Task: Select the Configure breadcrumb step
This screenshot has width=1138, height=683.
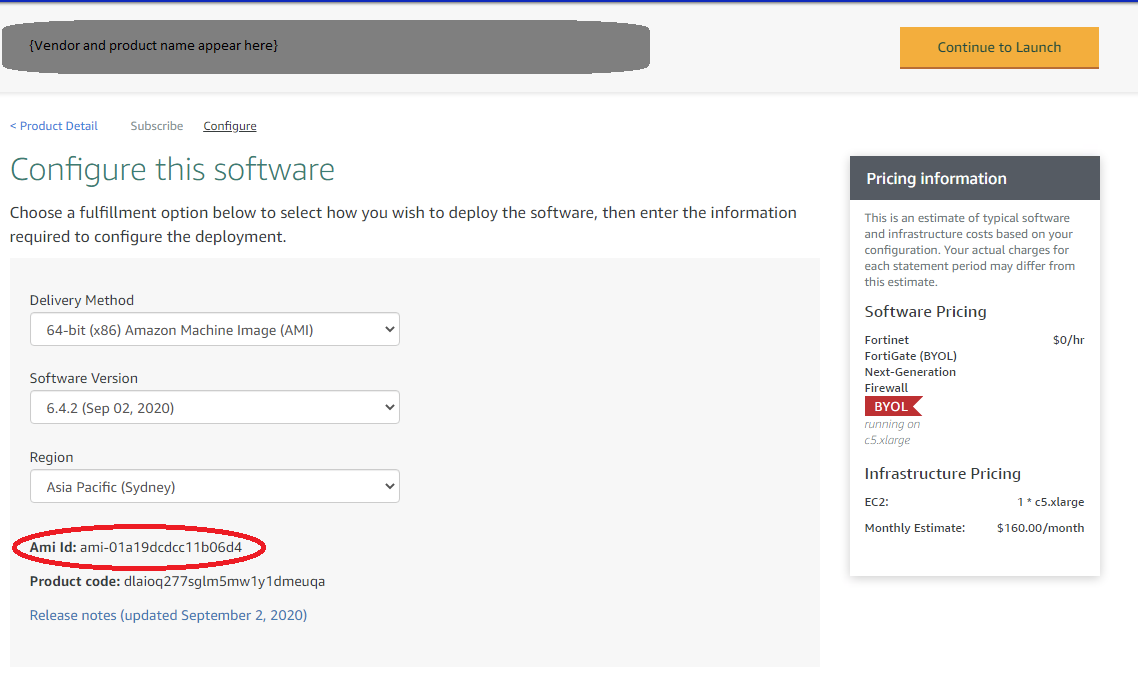Action: [230, 126]
